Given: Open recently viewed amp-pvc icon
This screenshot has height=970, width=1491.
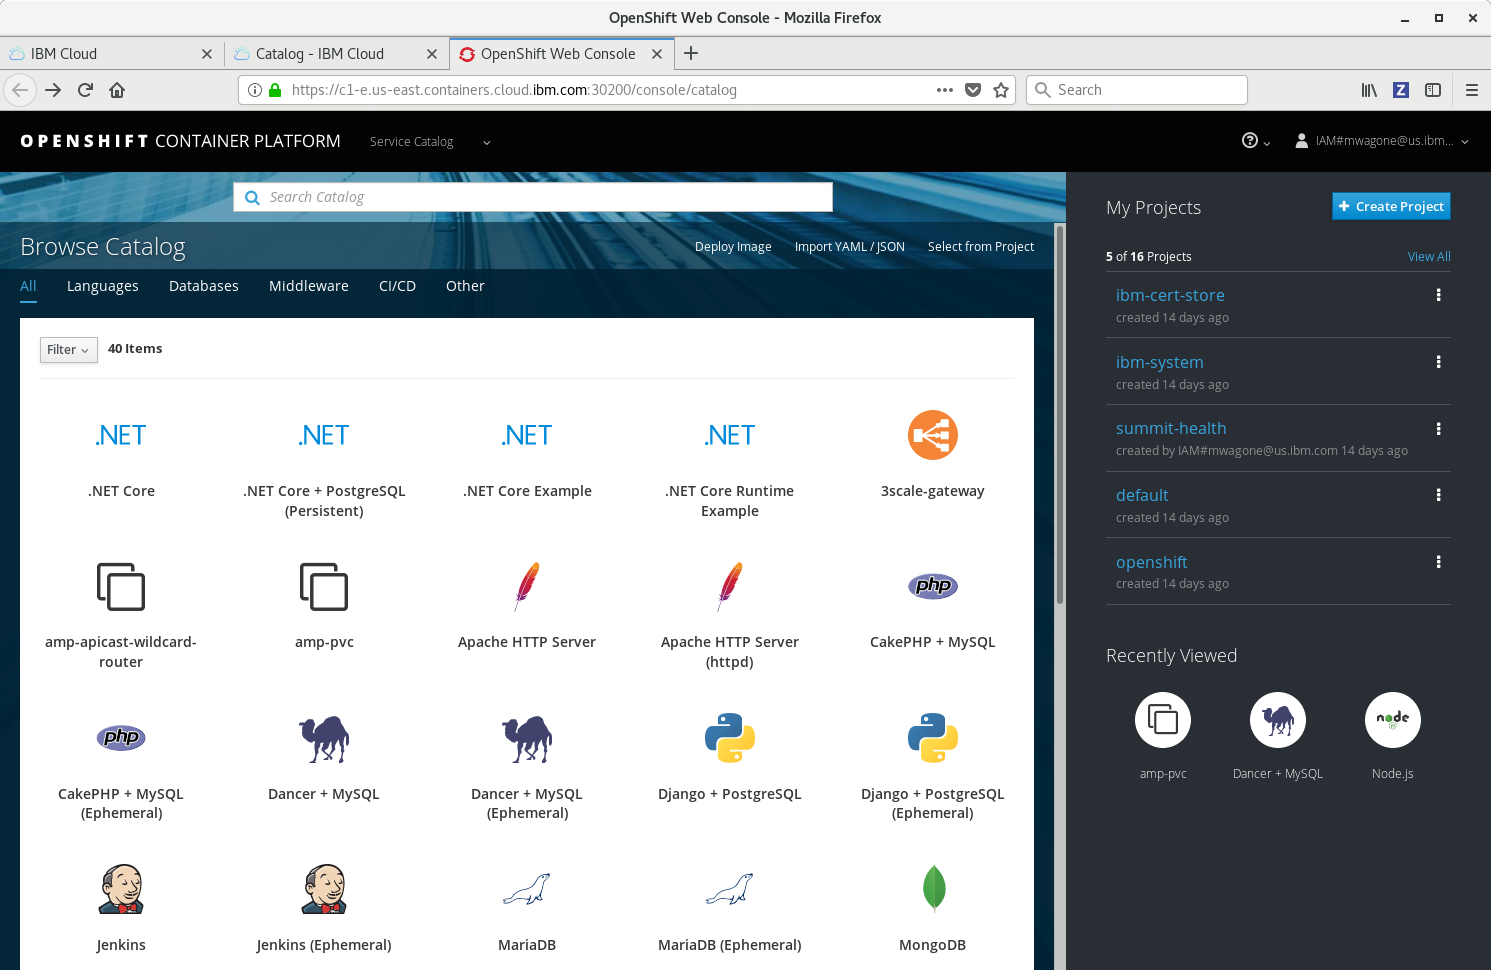Looking at the screenshot, I should [x=1163, y=720].
